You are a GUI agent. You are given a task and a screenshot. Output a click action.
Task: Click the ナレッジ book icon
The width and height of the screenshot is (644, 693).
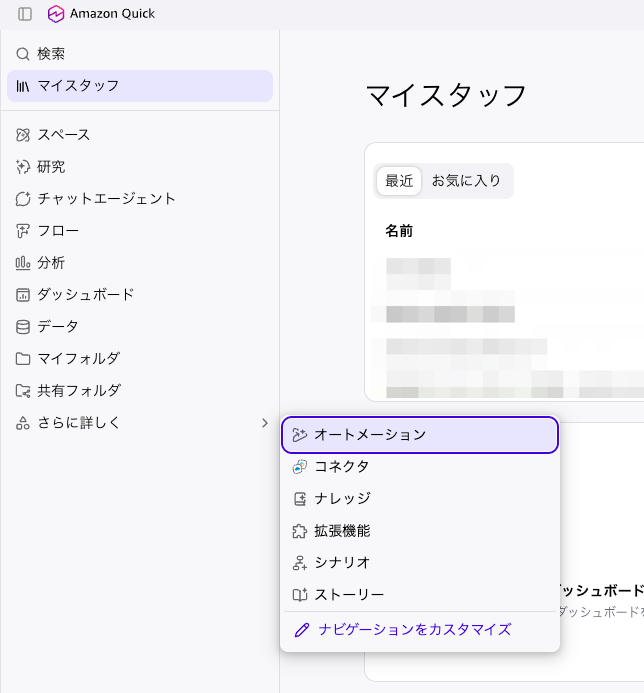pyautogui.click(x=299, y=499)
